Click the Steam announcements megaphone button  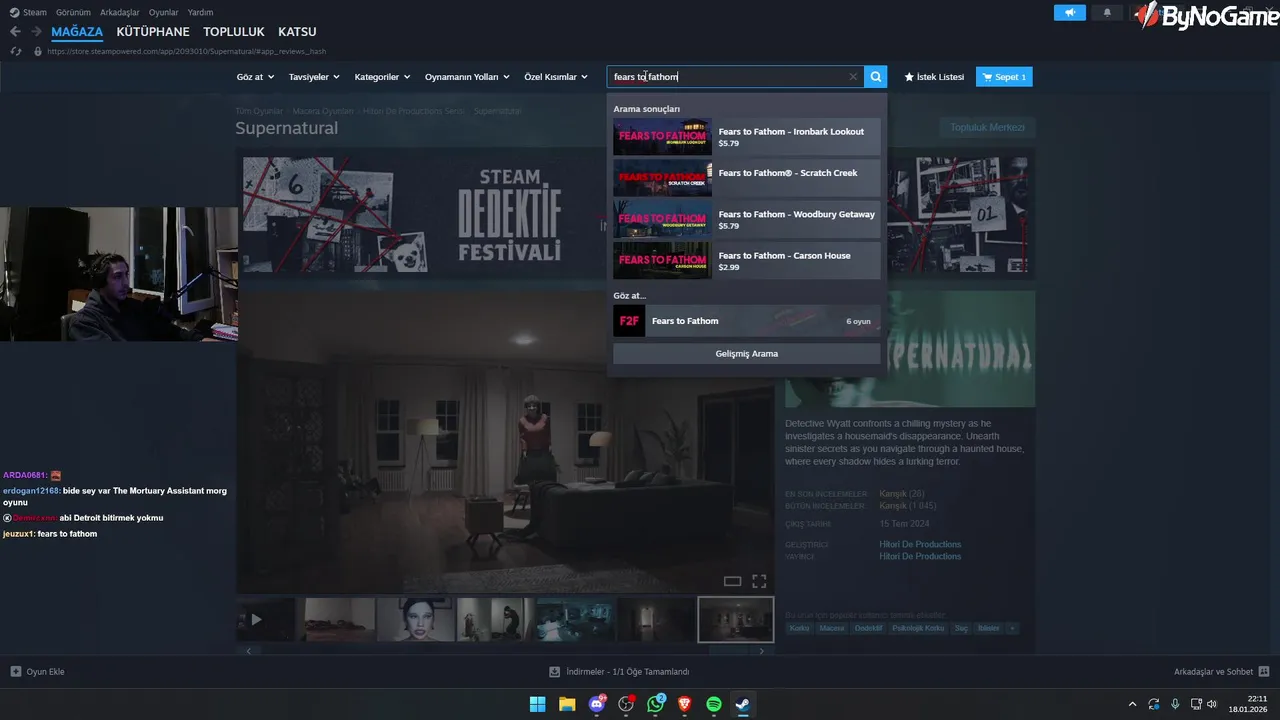[1069, 13]
